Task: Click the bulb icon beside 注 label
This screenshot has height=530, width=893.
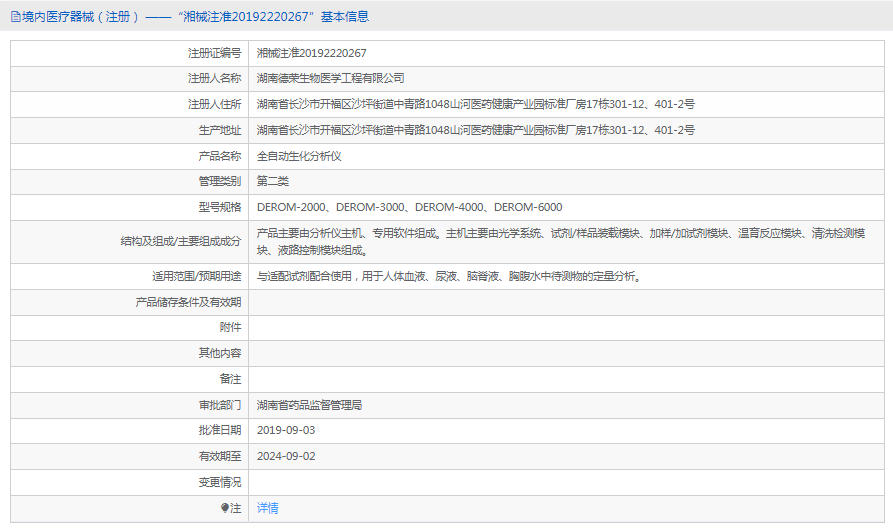Action: [225, 508]
